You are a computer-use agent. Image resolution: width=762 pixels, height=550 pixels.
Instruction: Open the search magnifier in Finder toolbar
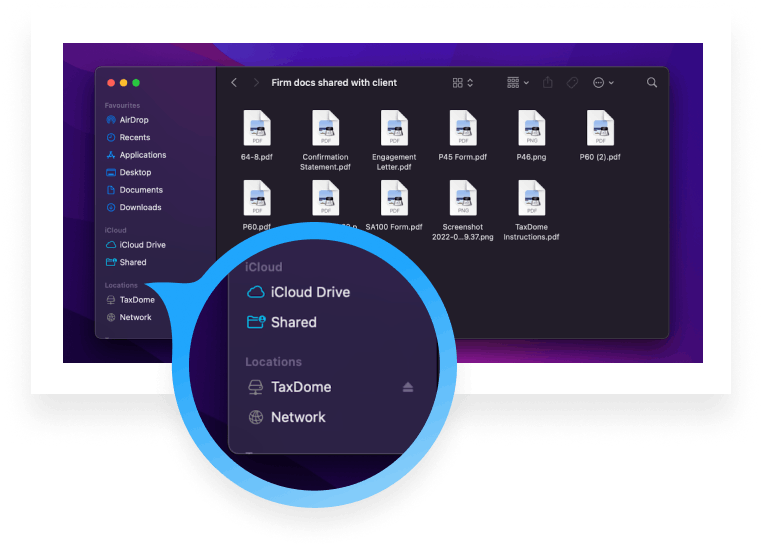pos(652,83)
